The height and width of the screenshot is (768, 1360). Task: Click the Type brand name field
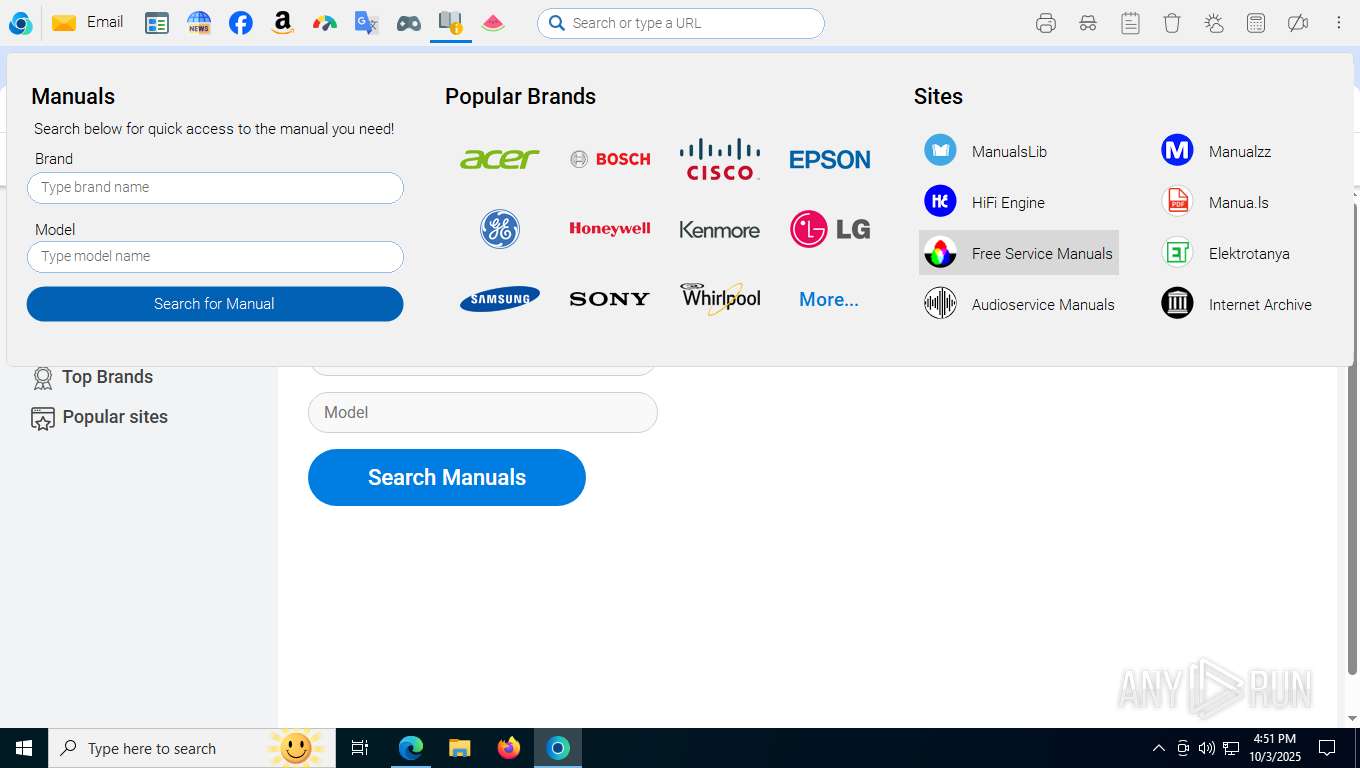215,187
